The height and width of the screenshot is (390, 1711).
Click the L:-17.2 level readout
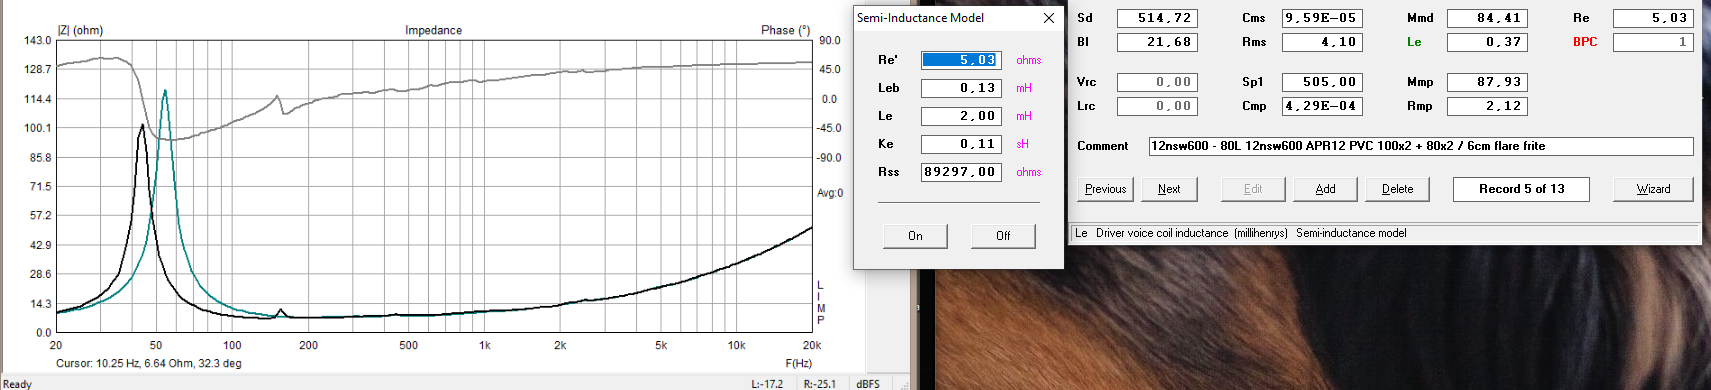coord(768,384)
